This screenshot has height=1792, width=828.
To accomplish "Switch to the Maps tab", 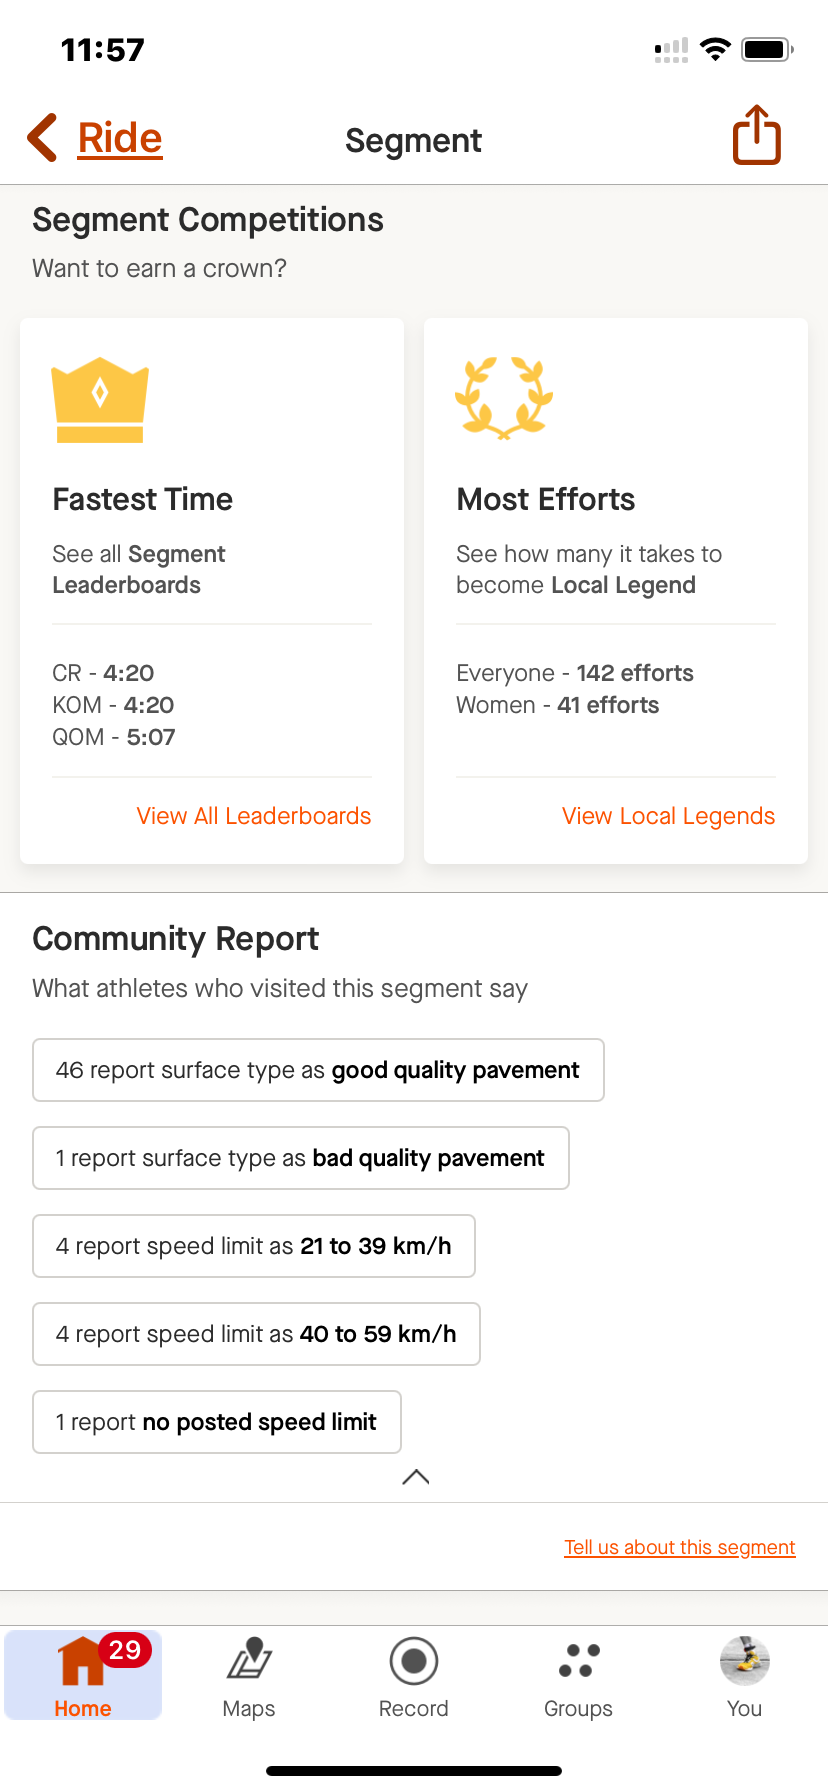I will [x=248, y=1675].
